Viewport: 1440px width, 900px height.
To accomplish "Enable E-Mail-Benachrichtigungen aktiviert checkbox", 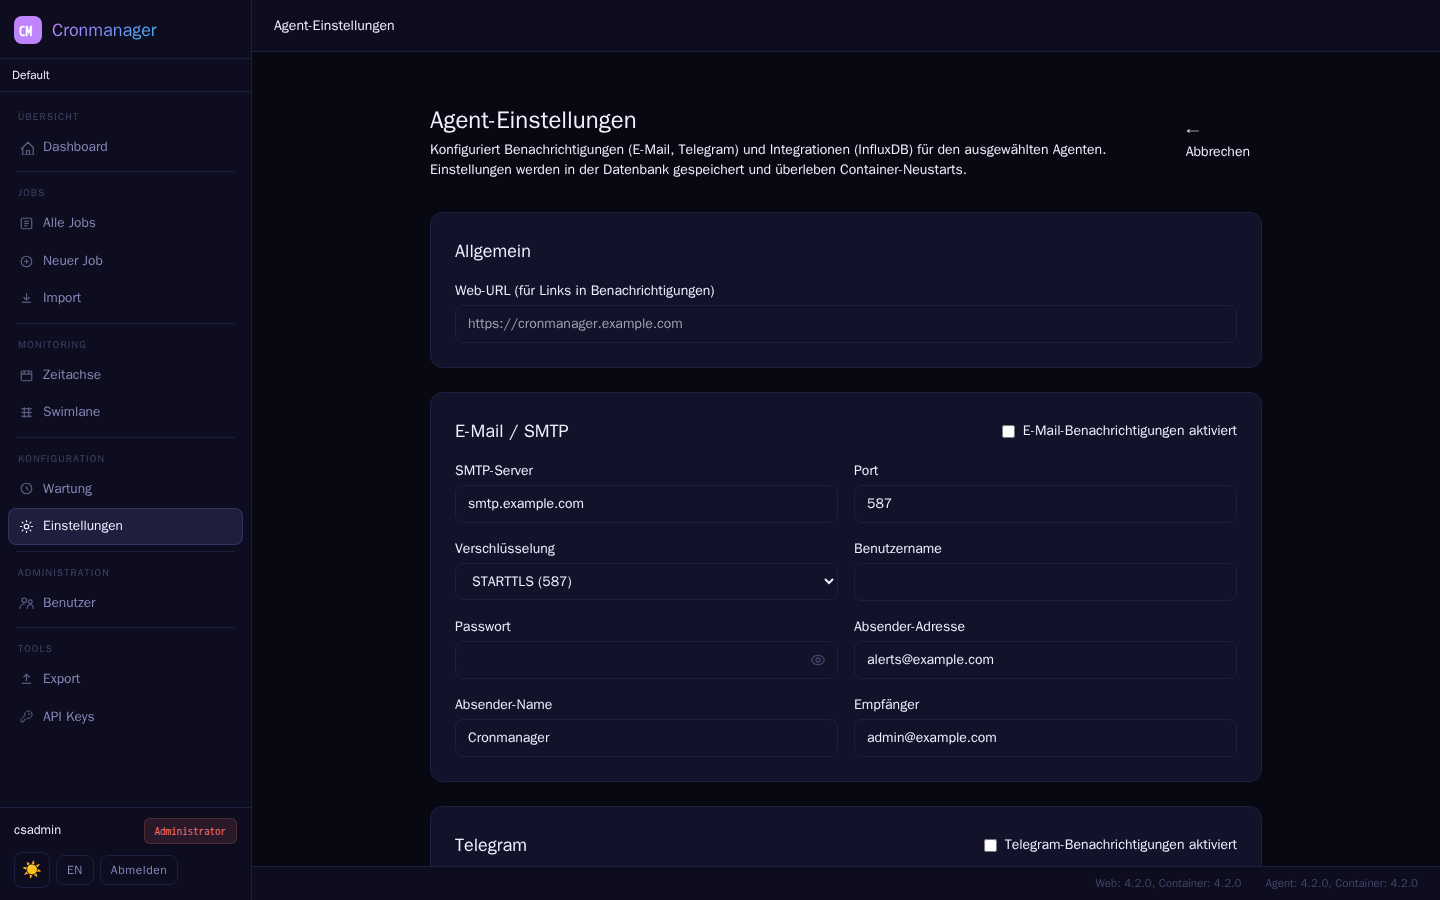I will [x=1008, y=432].
